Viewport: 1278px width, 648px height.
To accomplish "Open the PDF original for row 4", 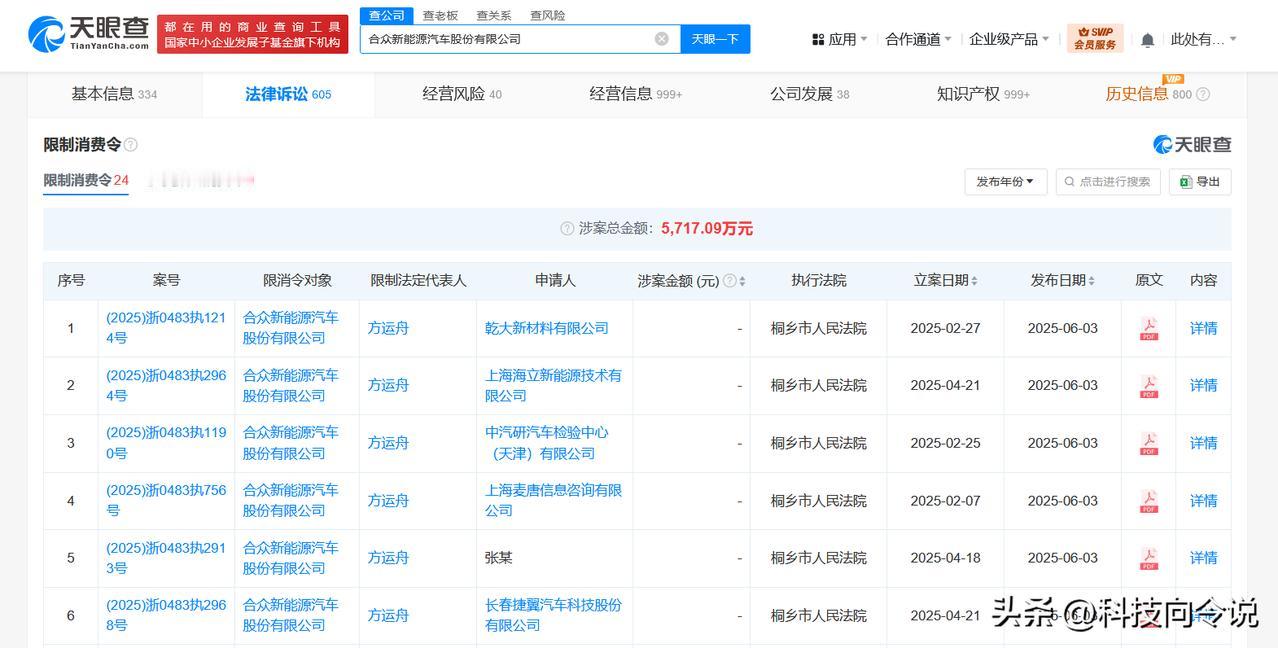I will coord(1149,501).
